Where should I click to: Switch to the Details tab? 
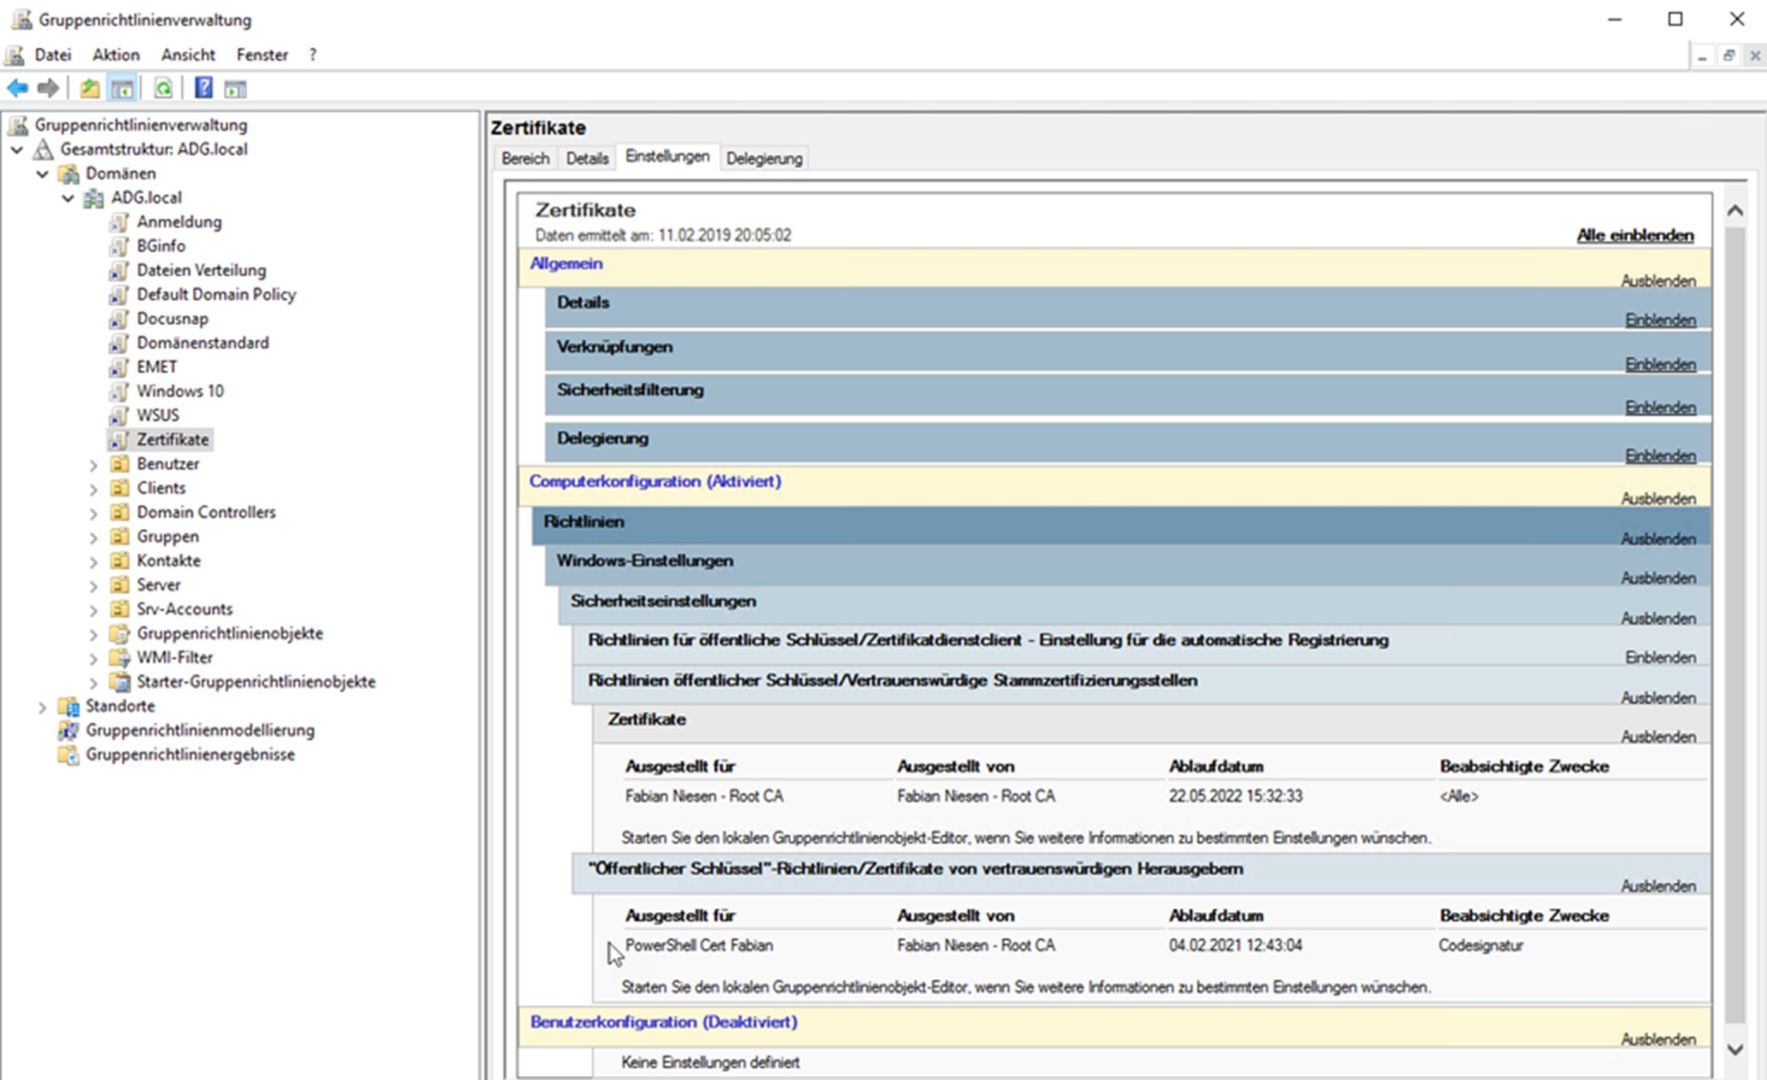point(587,158)
